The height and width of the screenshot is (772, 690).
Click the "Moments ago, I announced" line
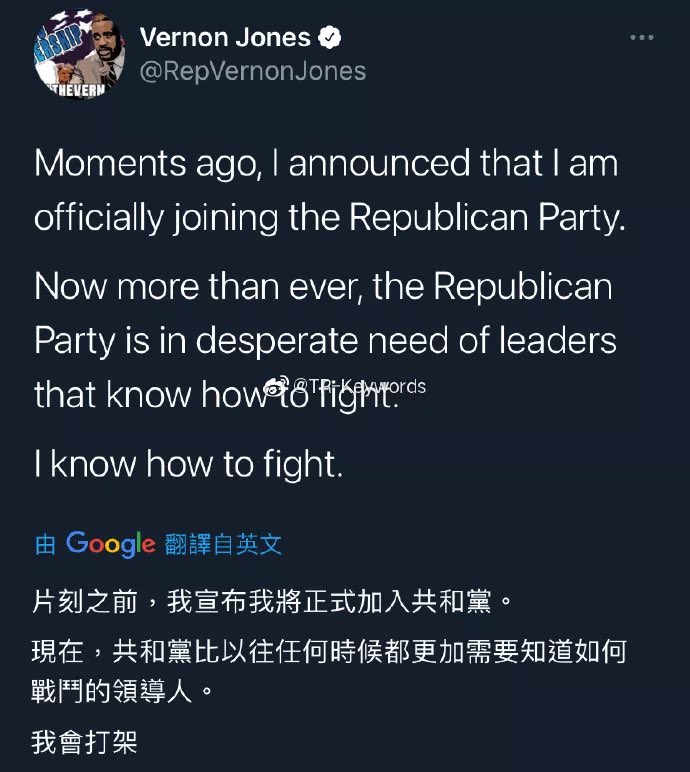pyautogui.click(x=326, y=164)
